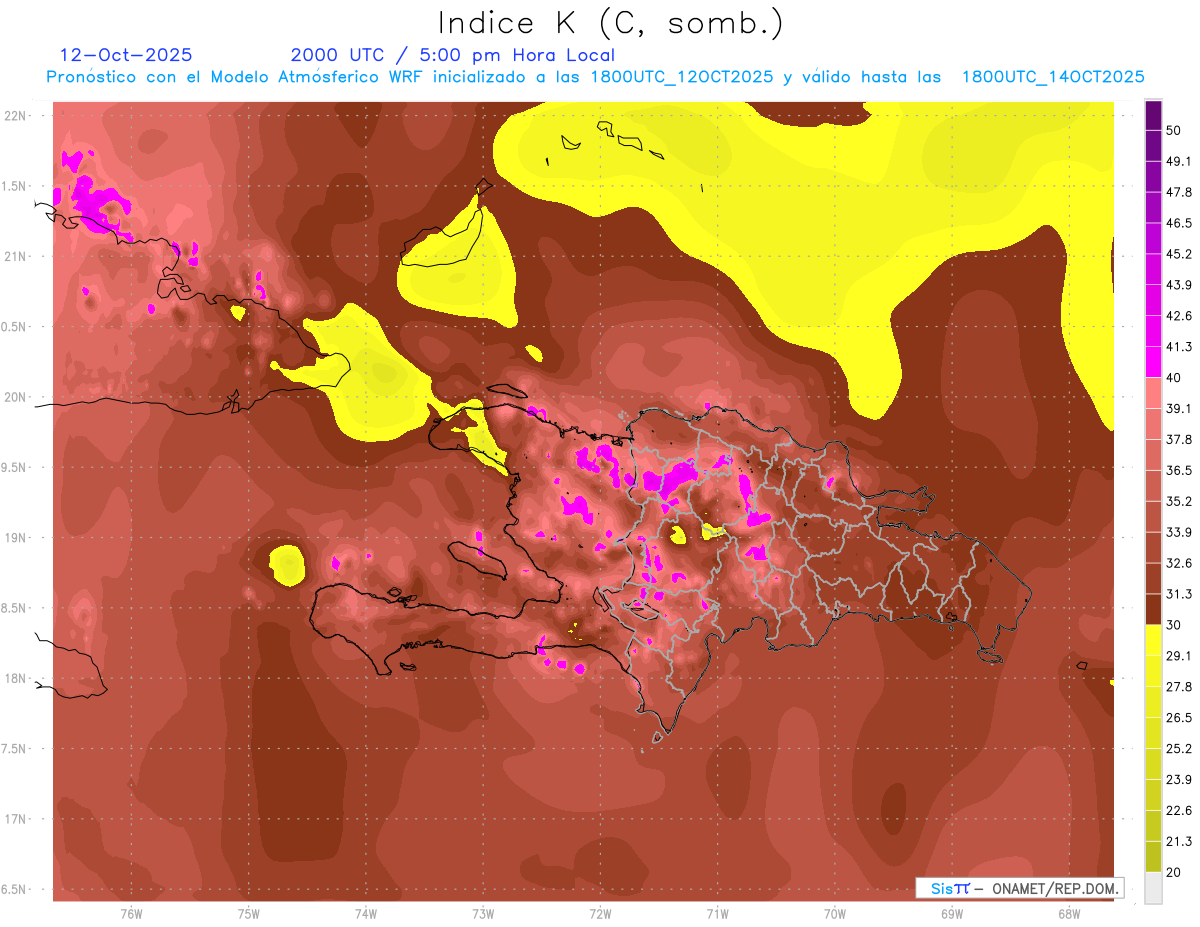The height and width of the screenshot is (927, 1200).
Task: Click the colorbar value label '23.9'
Action: pyautogui.click(x=1179, y=779)
